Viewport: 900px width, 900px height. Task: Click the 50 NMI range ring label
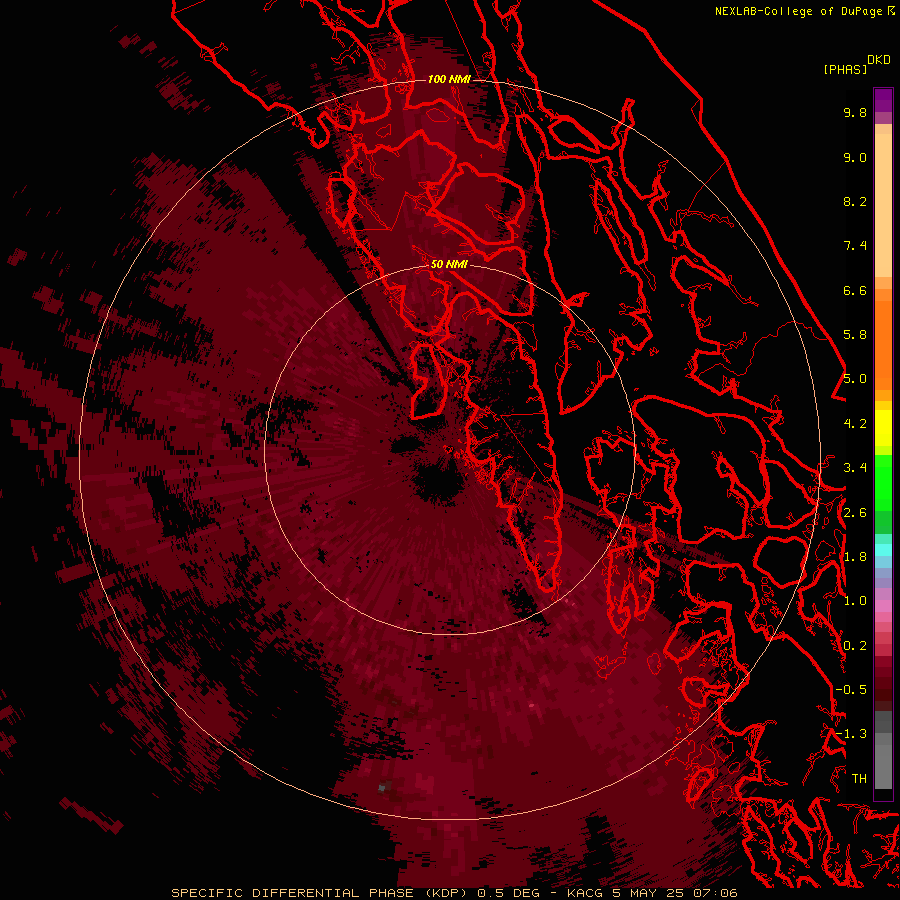point(449,264)
